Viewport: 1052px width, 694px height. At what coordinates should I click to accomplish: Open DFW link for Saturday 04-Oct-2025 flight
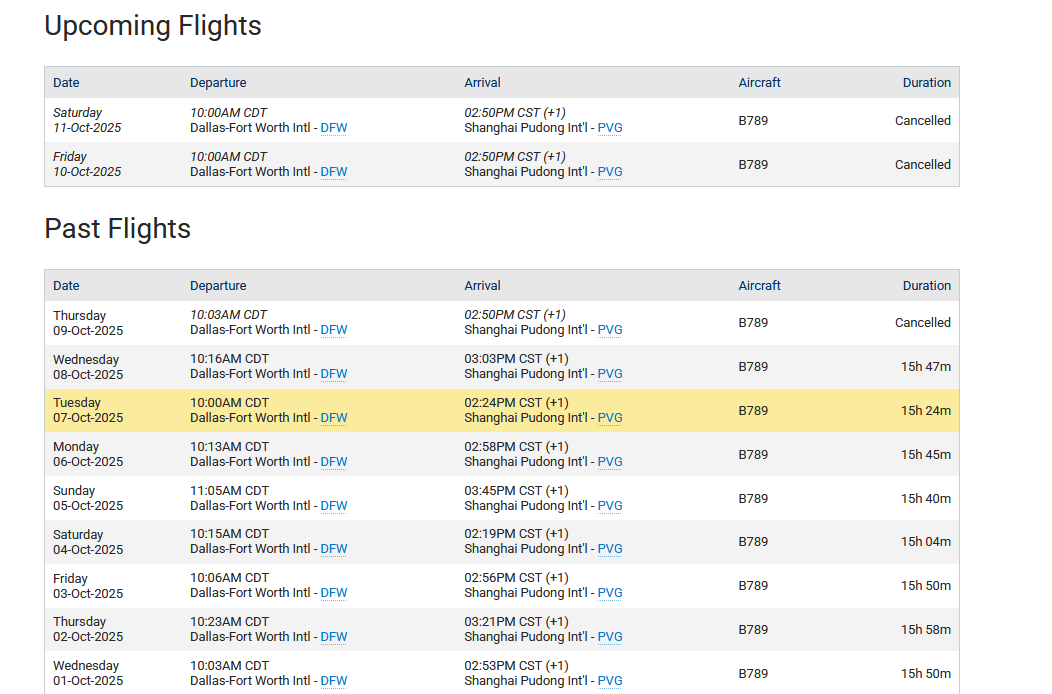[334, 549]
